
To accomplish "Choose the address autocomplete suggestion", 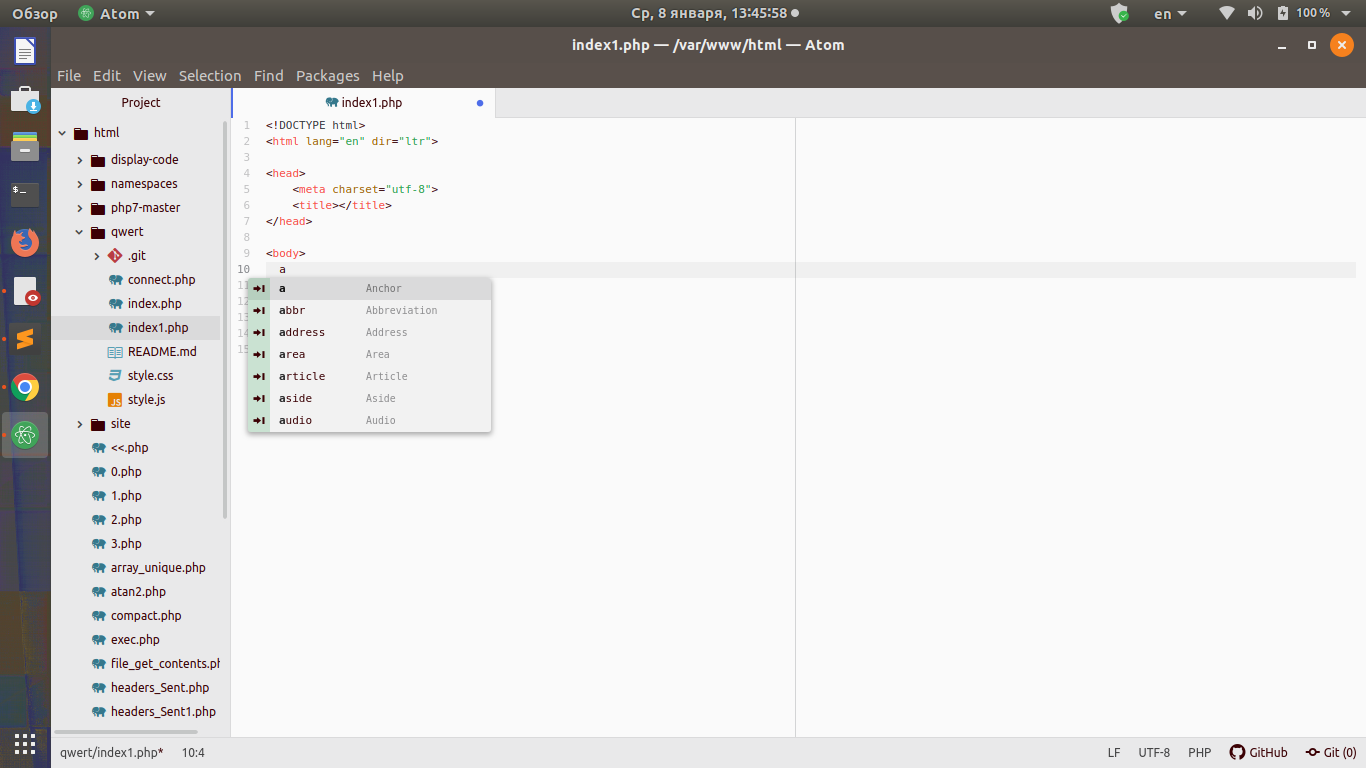I will click(x=369, y=332).
